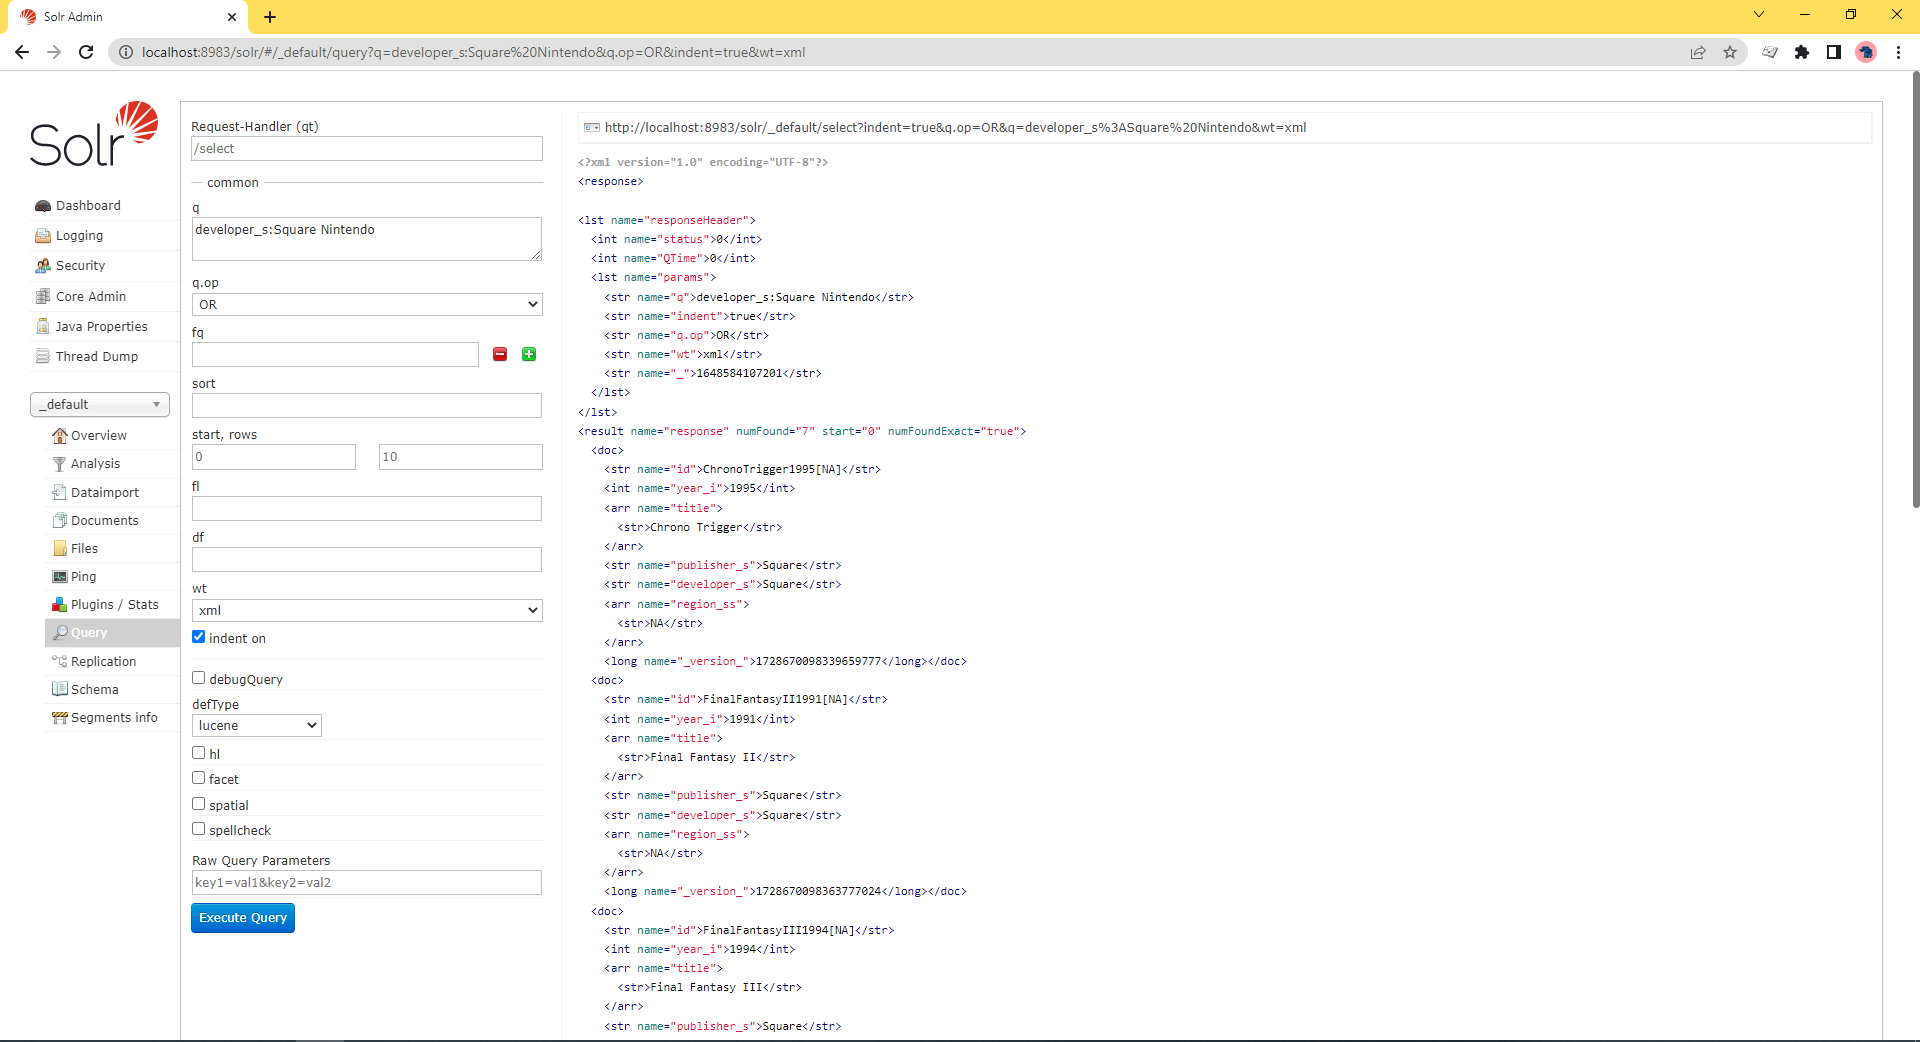This screenshot has height=1042, width=1920.
Task: Open the q.op dropdown showing OR
Action: point(367,304)
